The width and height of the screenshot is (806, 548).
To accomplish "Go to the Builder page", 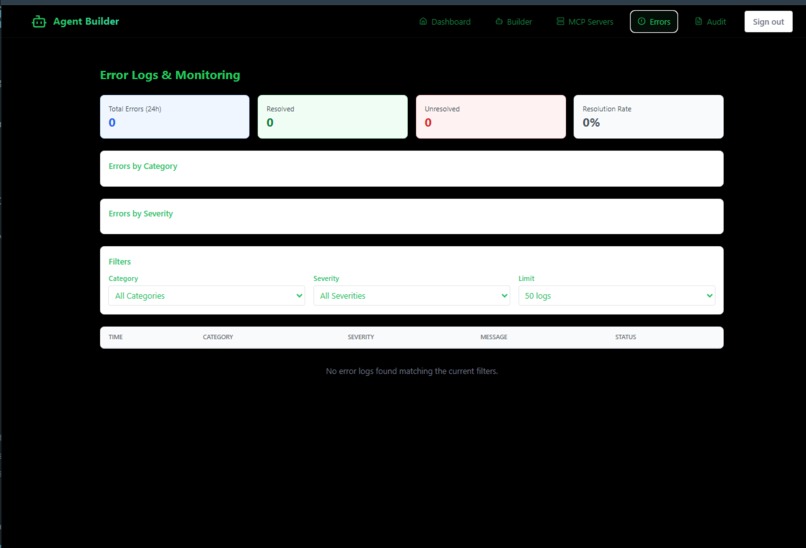I will [x=514, y=22].
